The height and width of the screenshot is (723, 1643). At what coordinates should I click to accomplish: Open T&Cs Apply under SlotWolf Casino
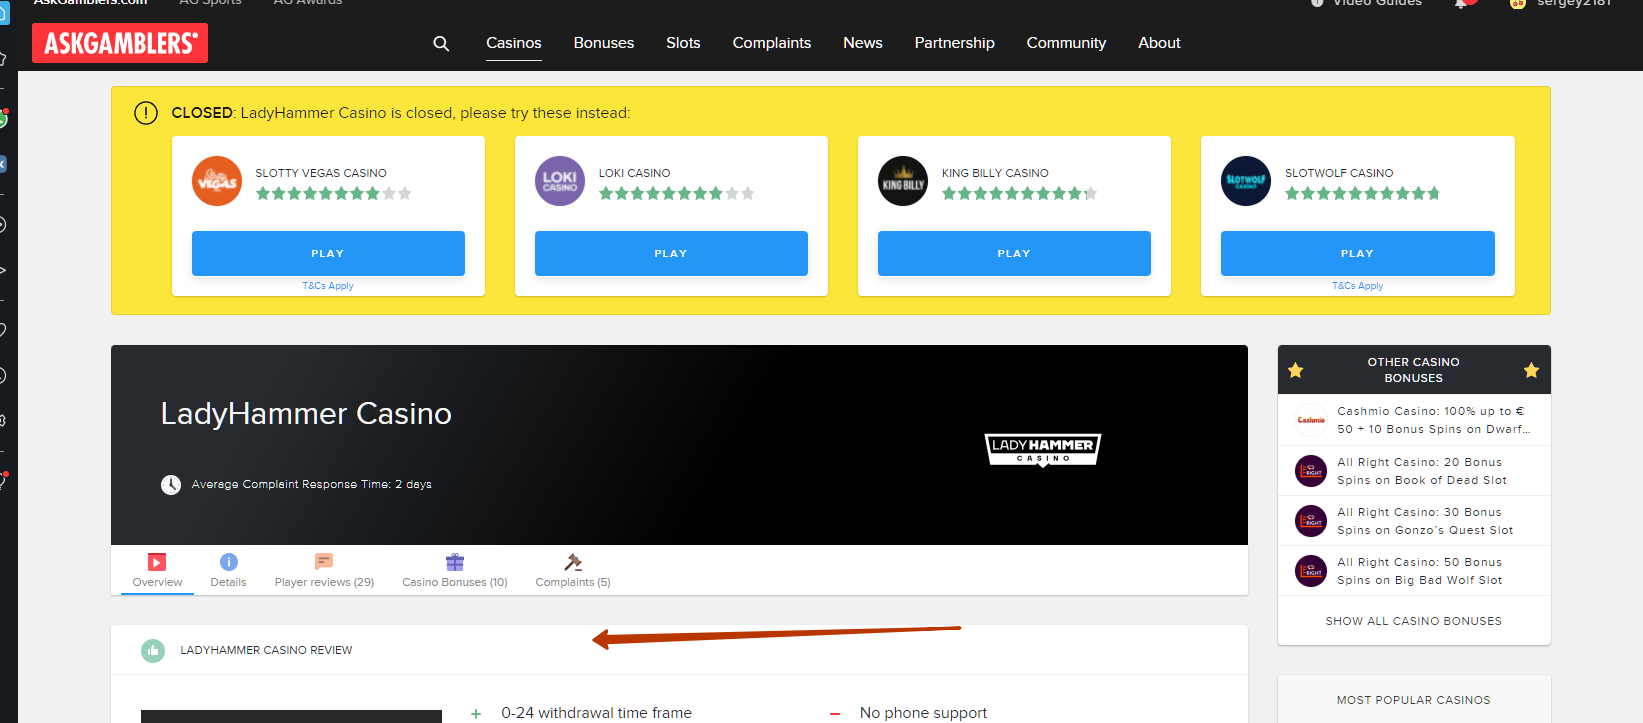1357,286
